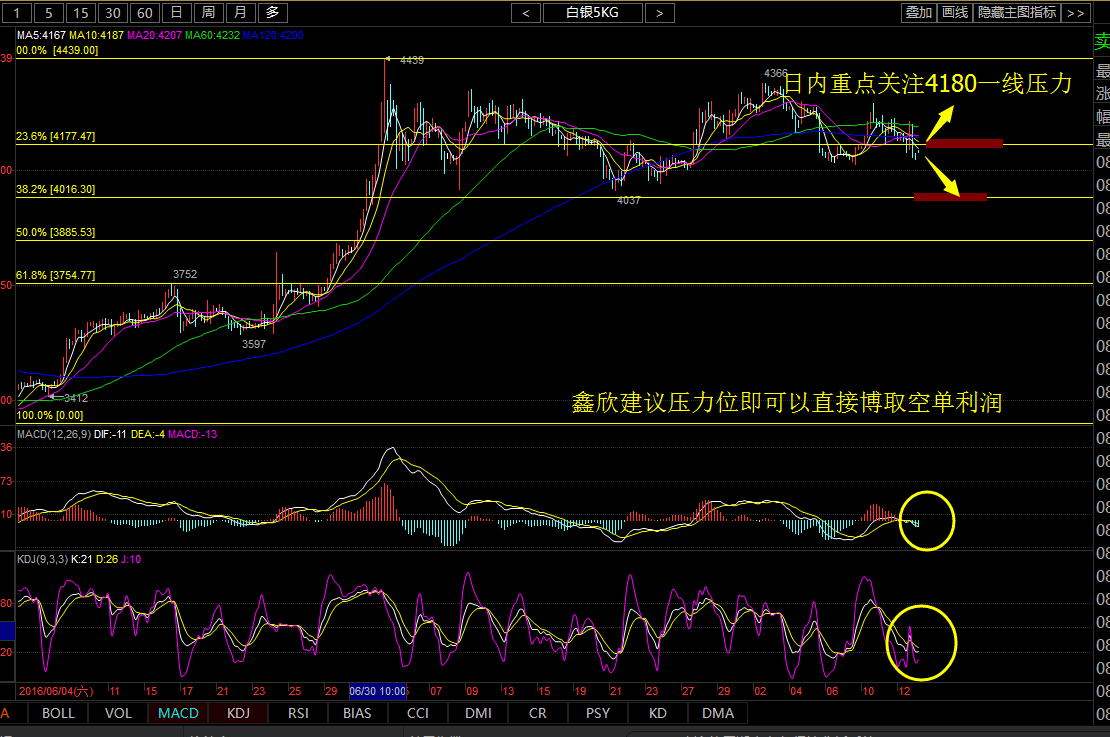The width and height of the screenshot is (1110, 737).
Task: Switch to daily 日 chart period
Action: (x=176, y=13)
